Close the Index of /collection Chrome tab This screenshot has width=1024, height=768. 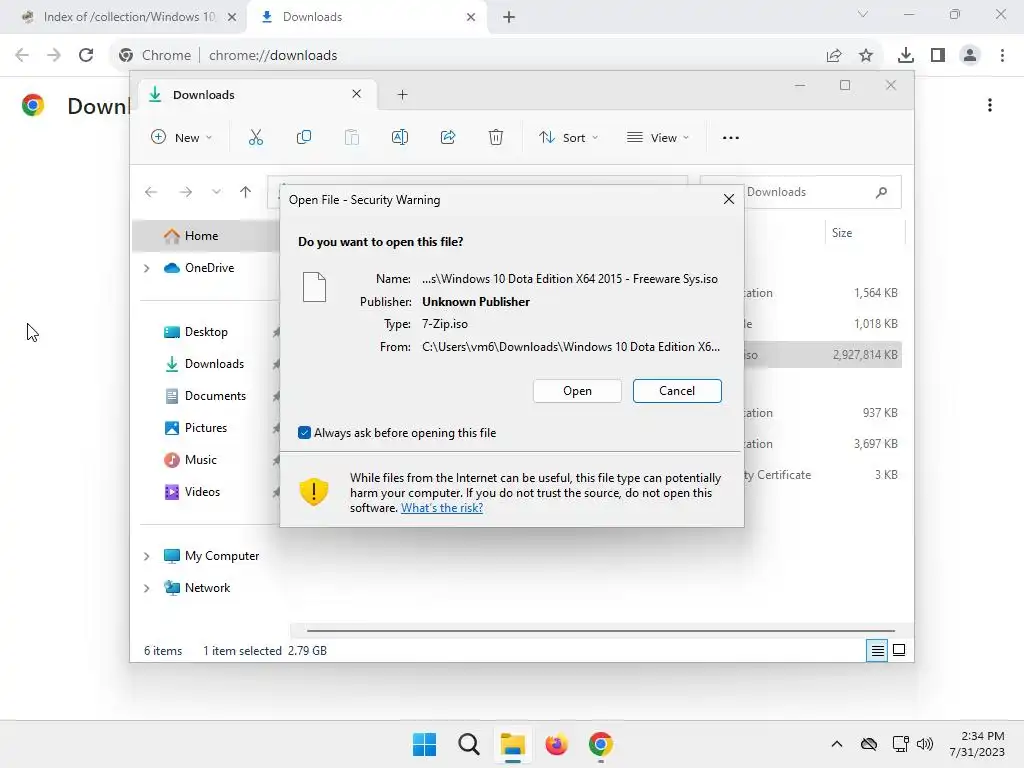(x=232, y=17)
